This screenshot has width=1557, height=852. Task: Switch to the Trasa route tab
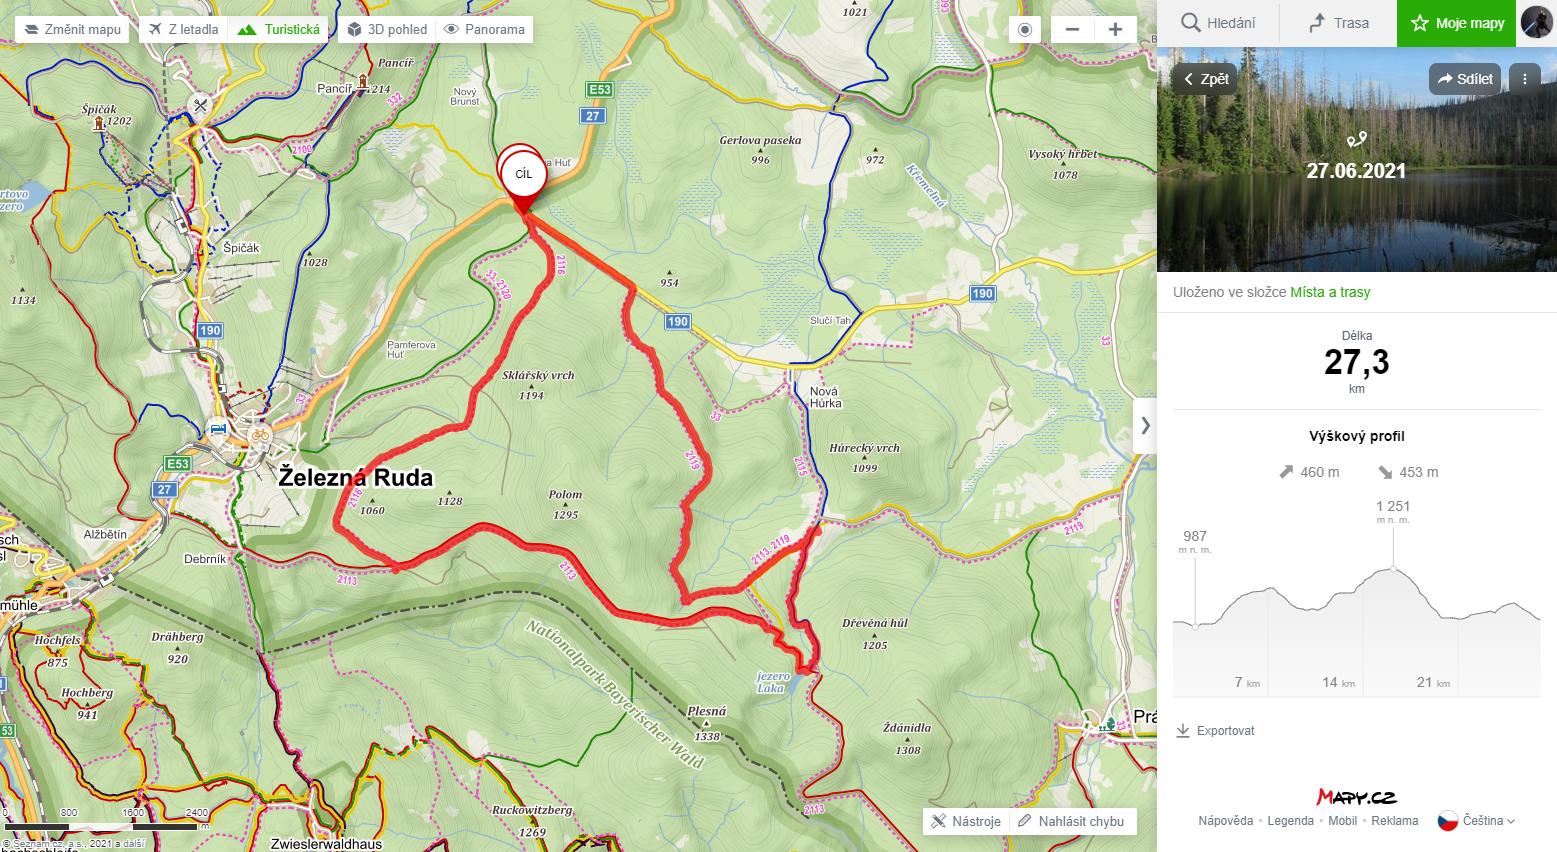coord(1338,23)
